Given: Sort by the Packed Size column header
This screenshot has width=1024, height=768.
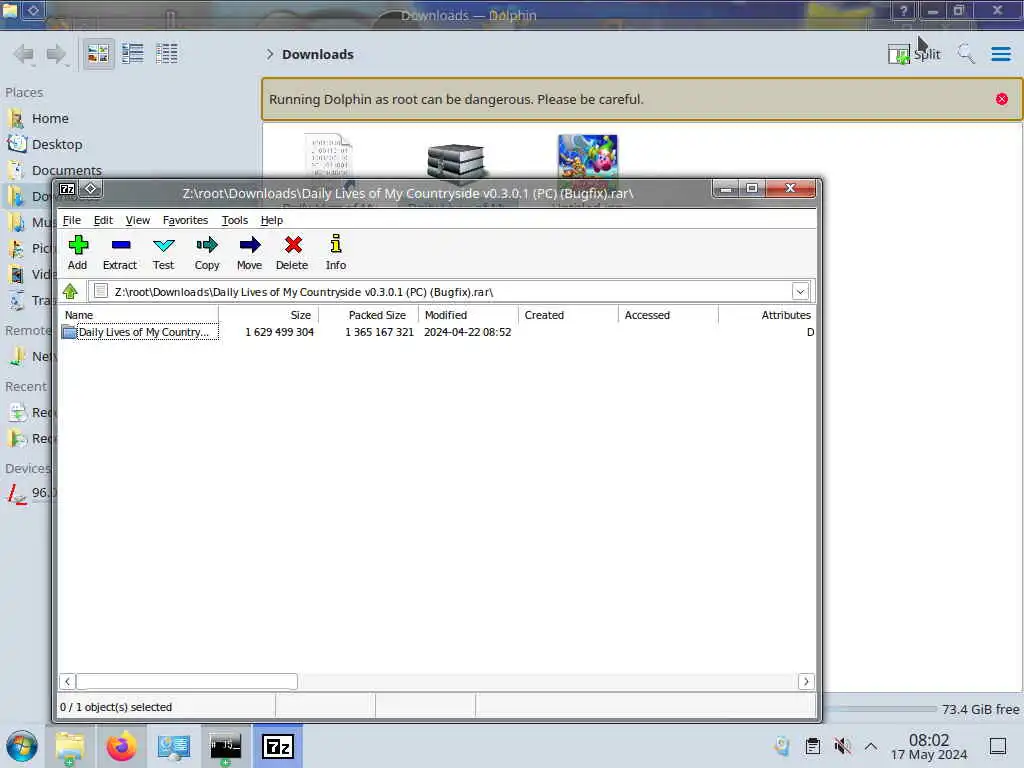Looking at the screenshot, I should 368,315.
